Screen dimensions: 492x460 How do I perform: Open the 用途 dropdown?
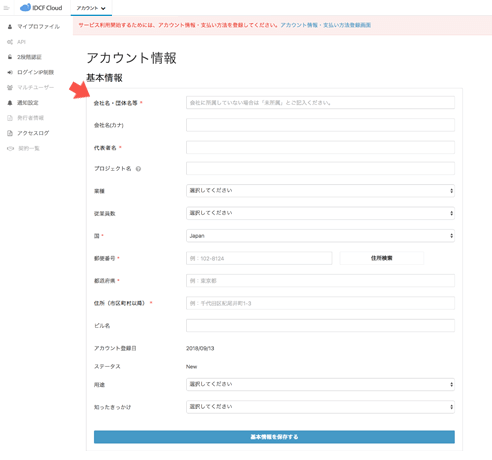click(x=320, y=384)
